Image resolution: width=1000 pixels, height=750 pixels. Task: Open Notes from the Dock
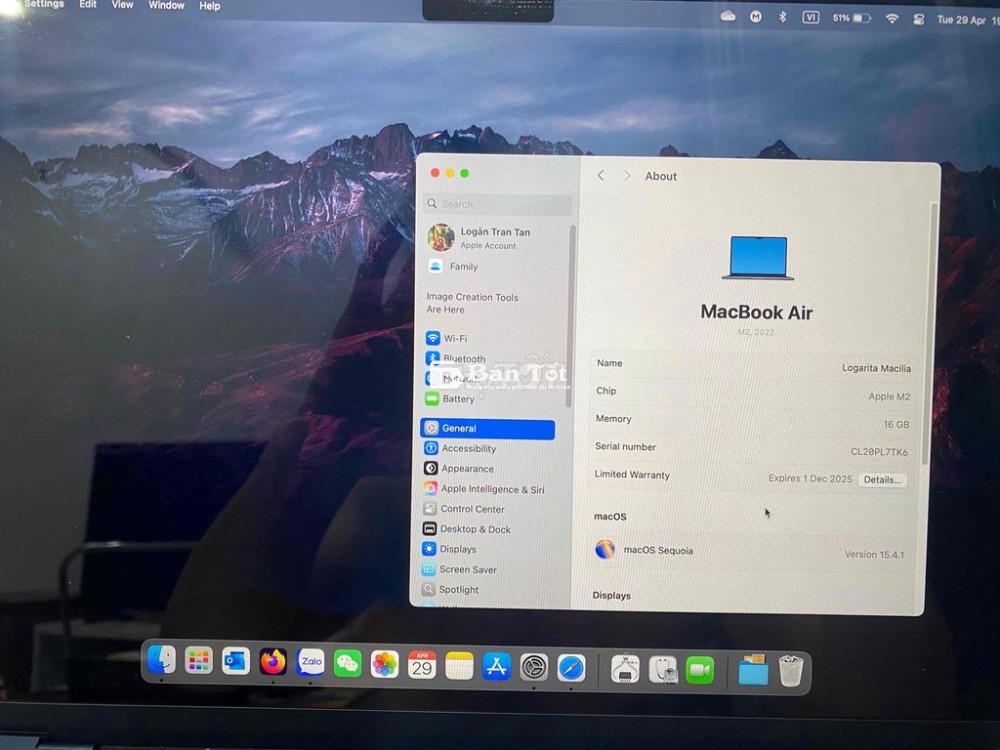click(459, 666)
